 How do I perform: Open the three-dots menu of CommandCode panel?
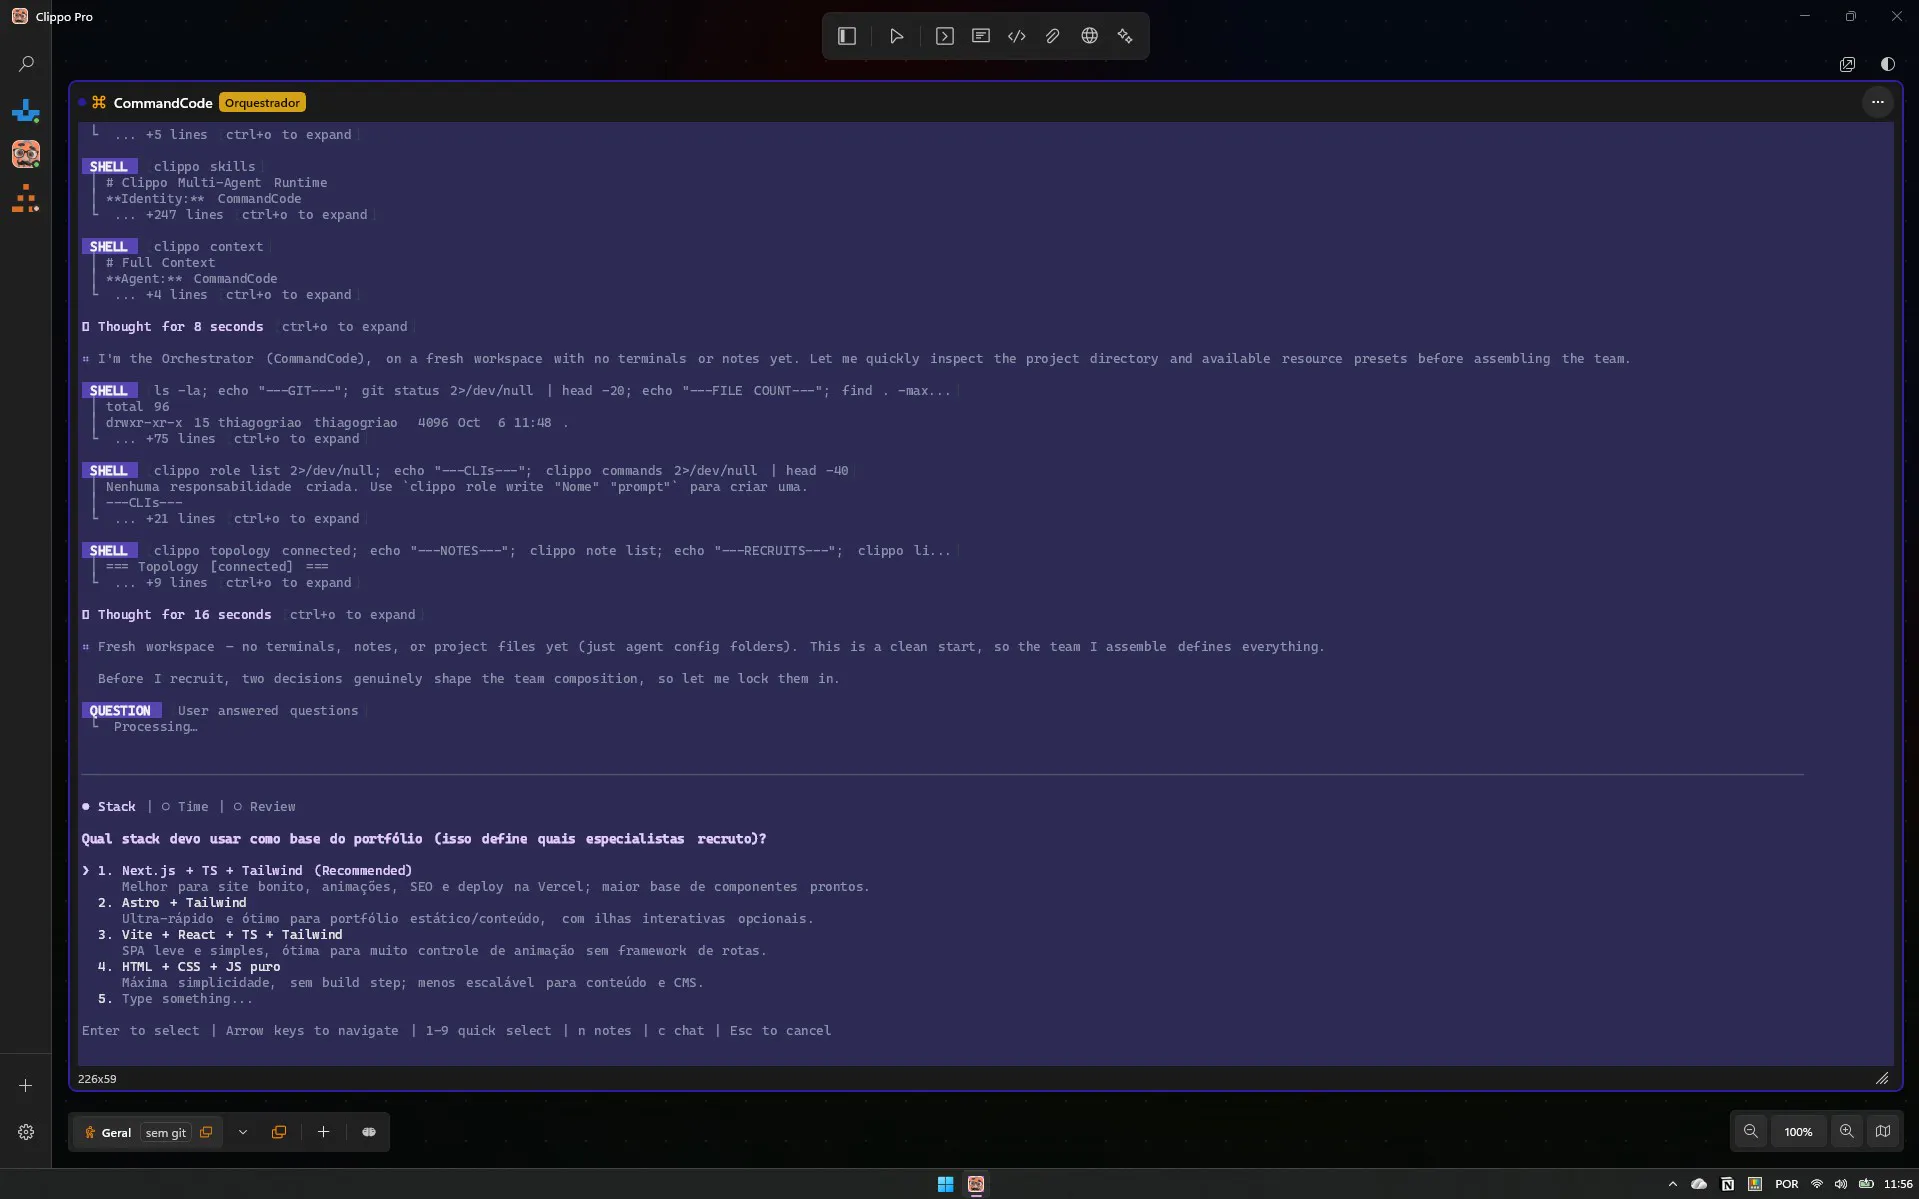1877,102
